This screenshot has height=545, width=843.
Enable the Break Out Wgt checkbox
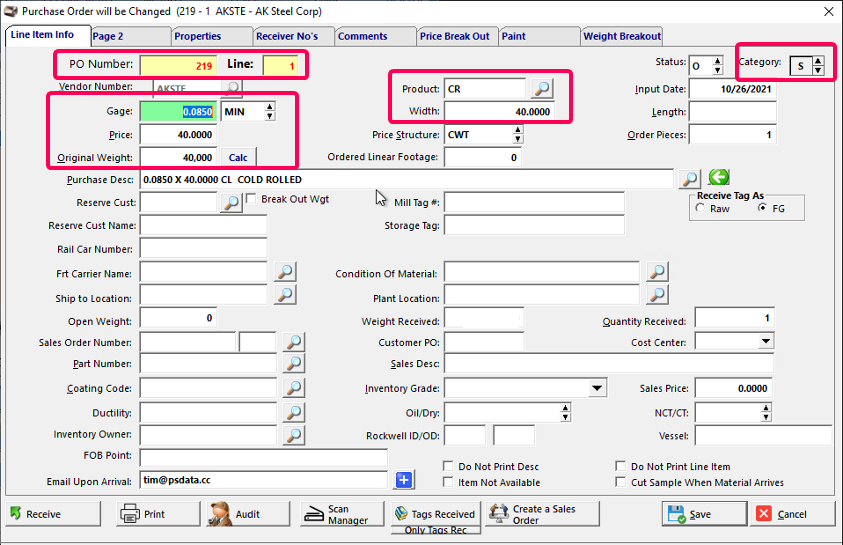coord(251,199)
